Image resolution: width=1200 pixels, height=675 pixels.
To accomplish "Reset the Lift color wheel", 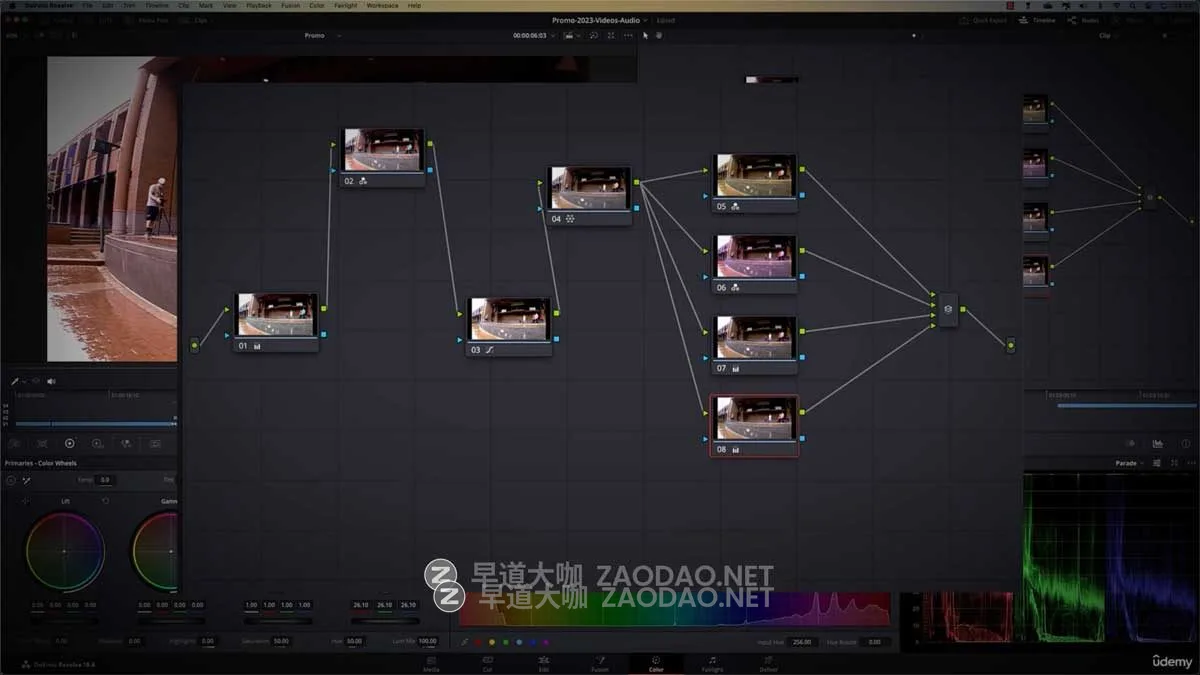I will tap(105, 501).
